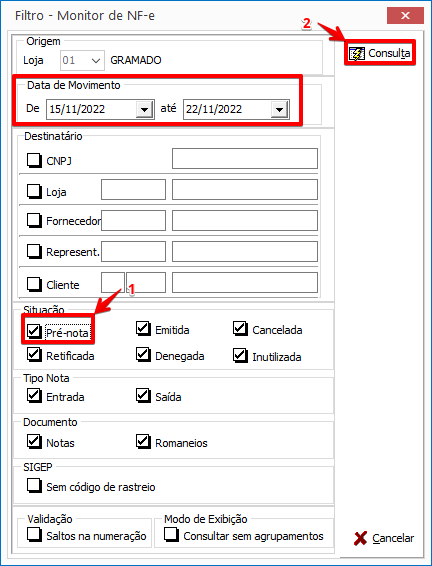Screen dimensions: 432x566
Task: Uncheck the Emitida situation checkbox
Action: [x=143, y=328]
